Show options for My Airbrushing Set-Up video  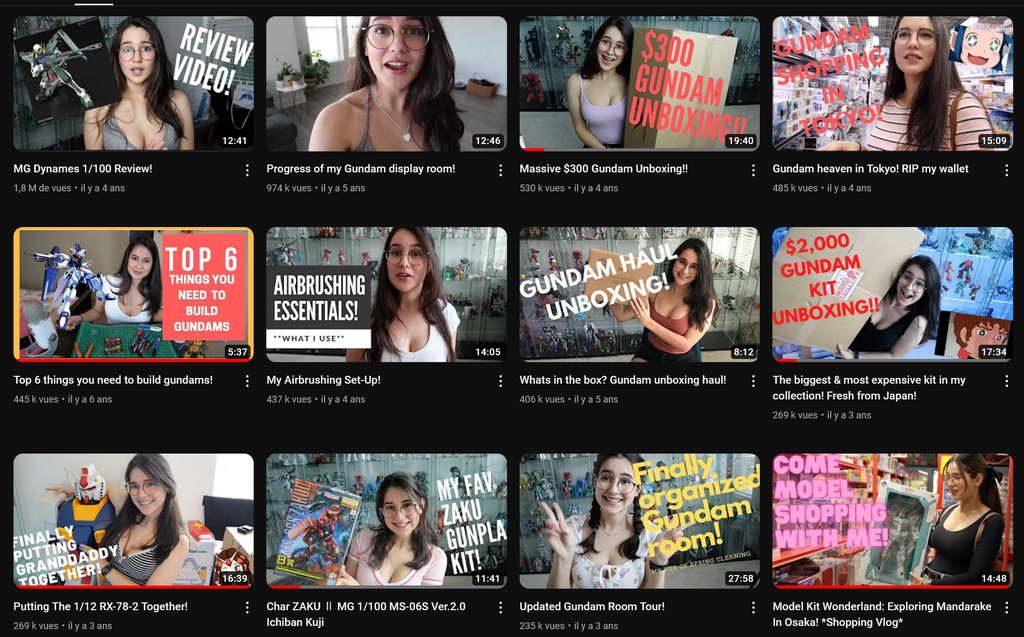pos(500,382)
